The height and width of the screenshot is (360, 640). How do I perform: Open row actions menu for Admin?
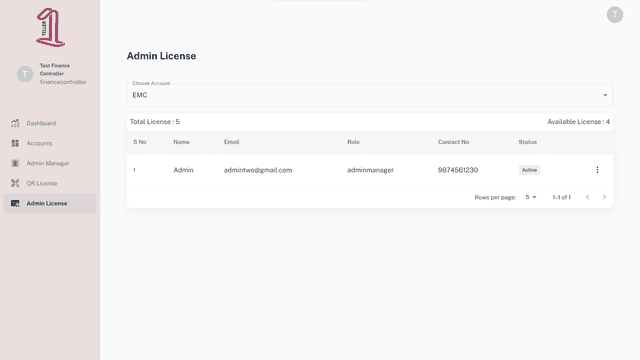[597, 170]
